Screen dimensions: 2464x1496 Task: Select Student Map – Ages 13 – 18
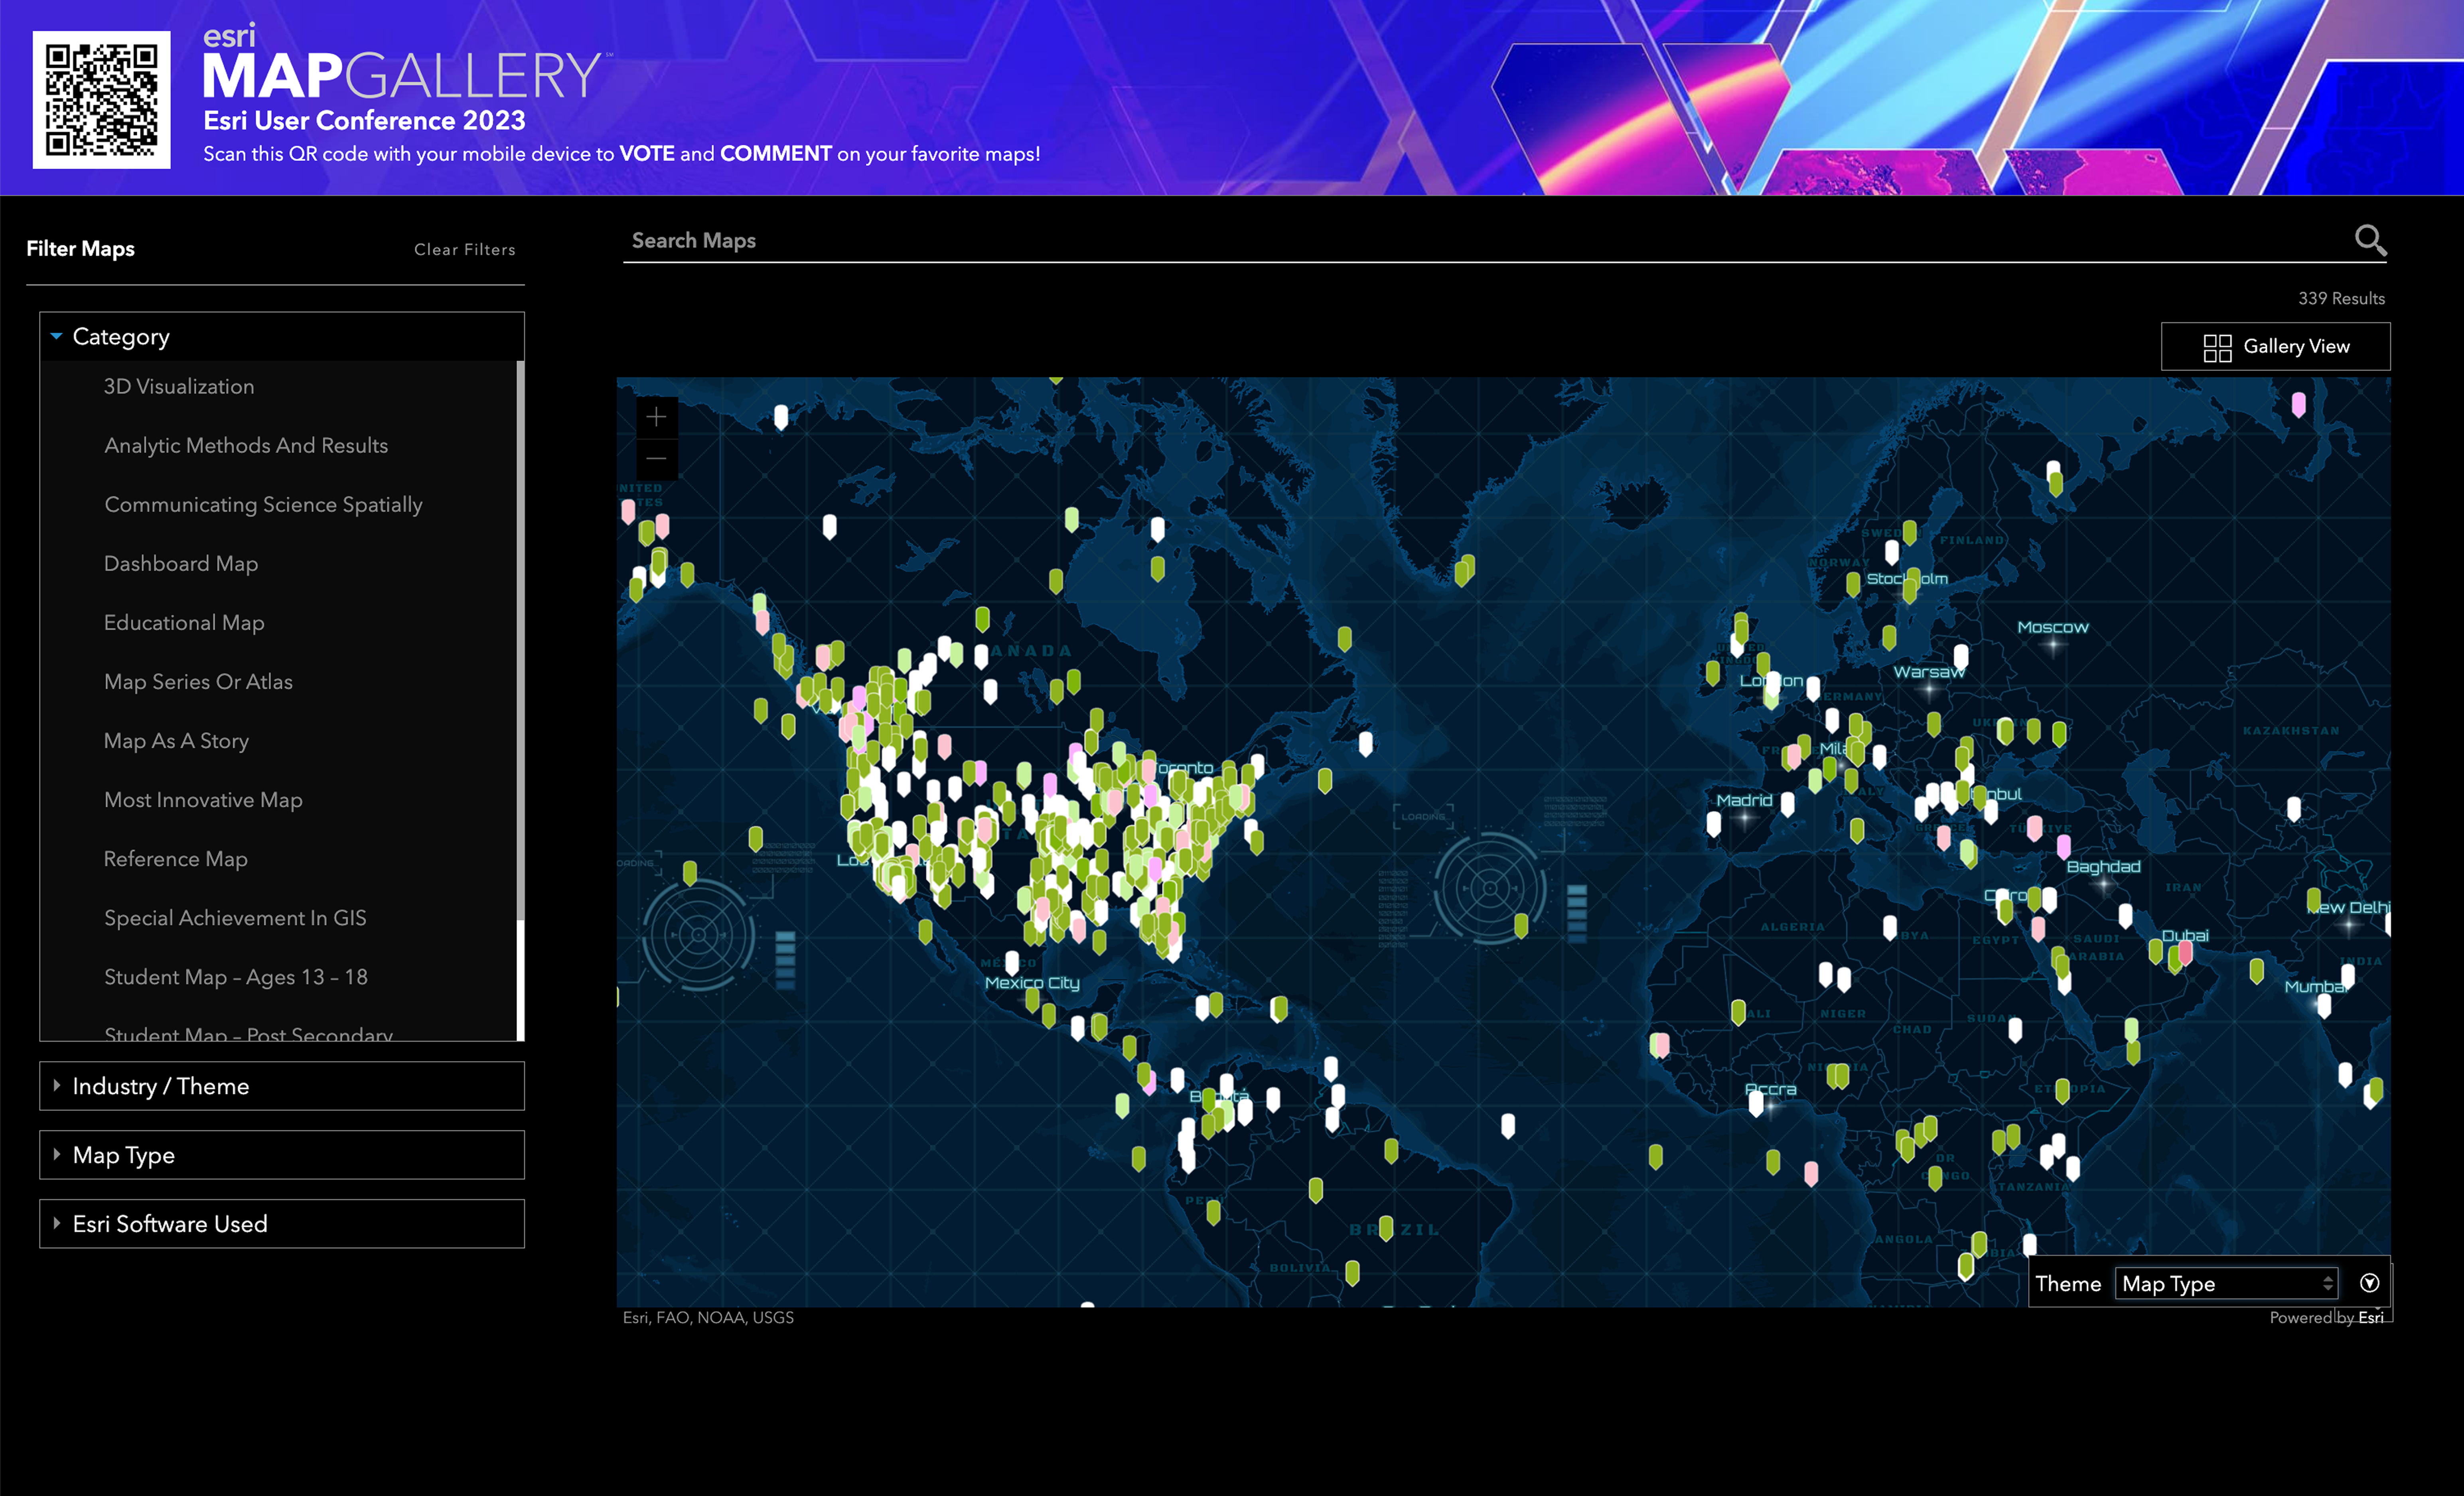(236, 976)
